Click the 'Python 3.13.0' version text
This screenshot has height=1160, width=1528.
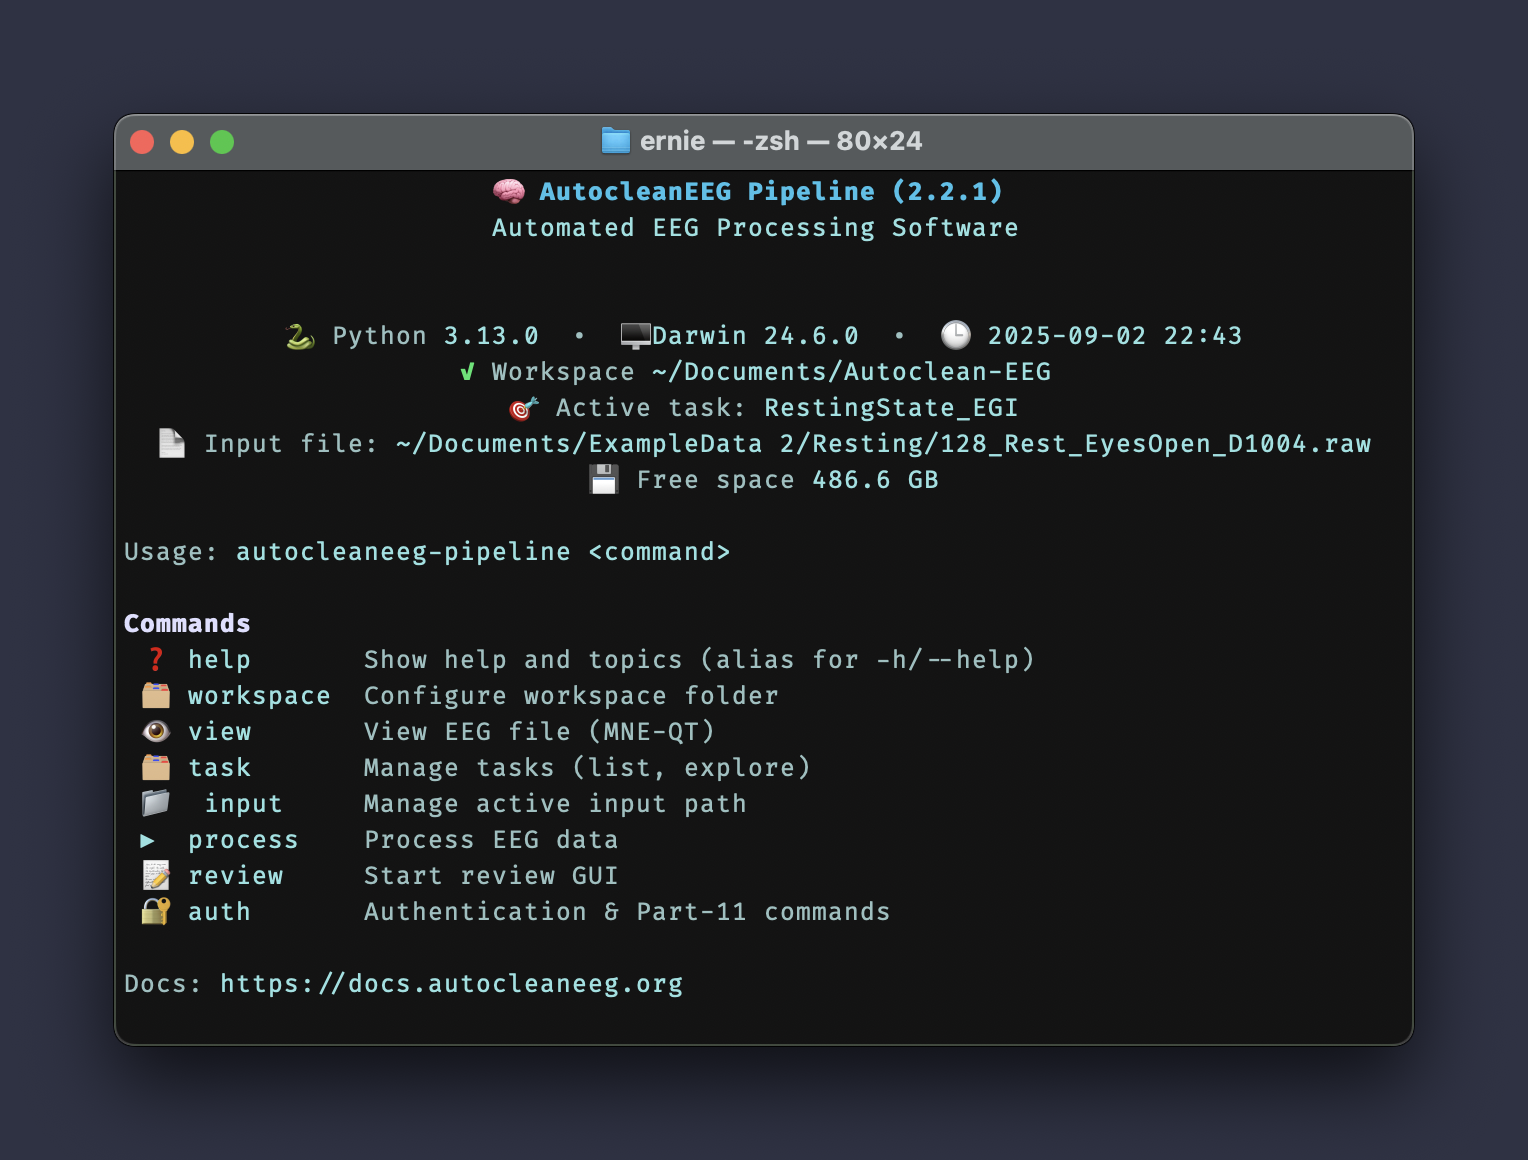point(436,336)
